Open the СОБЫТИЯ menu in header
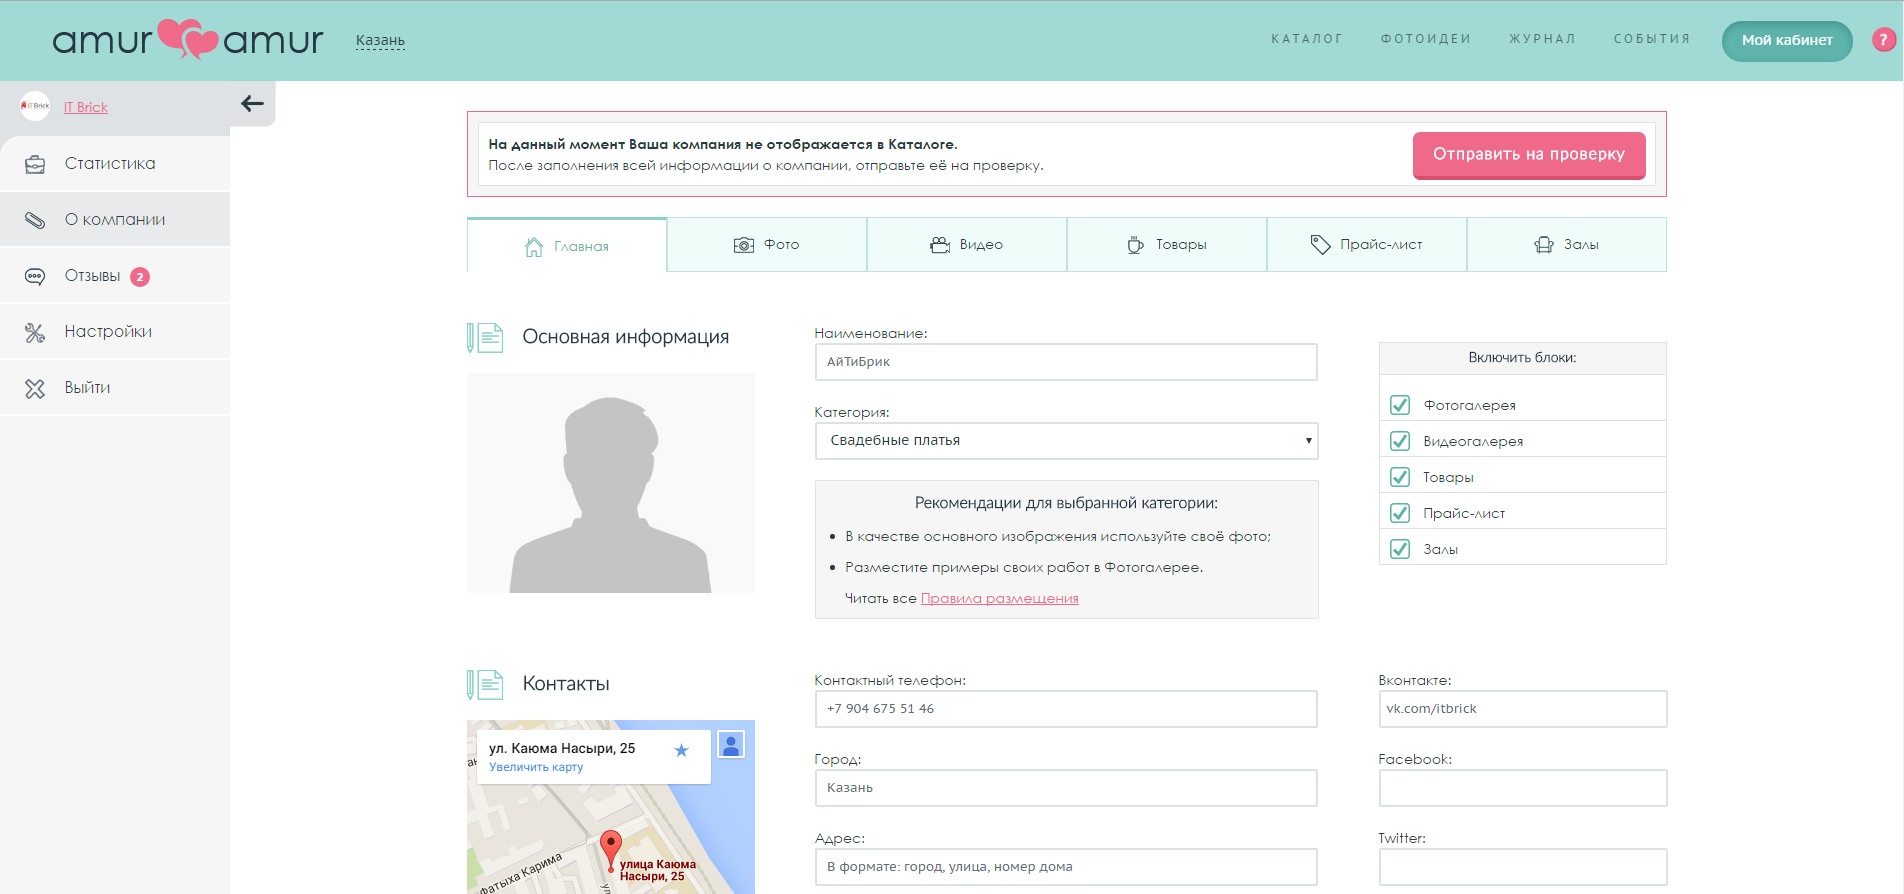 coord(1652,39)
